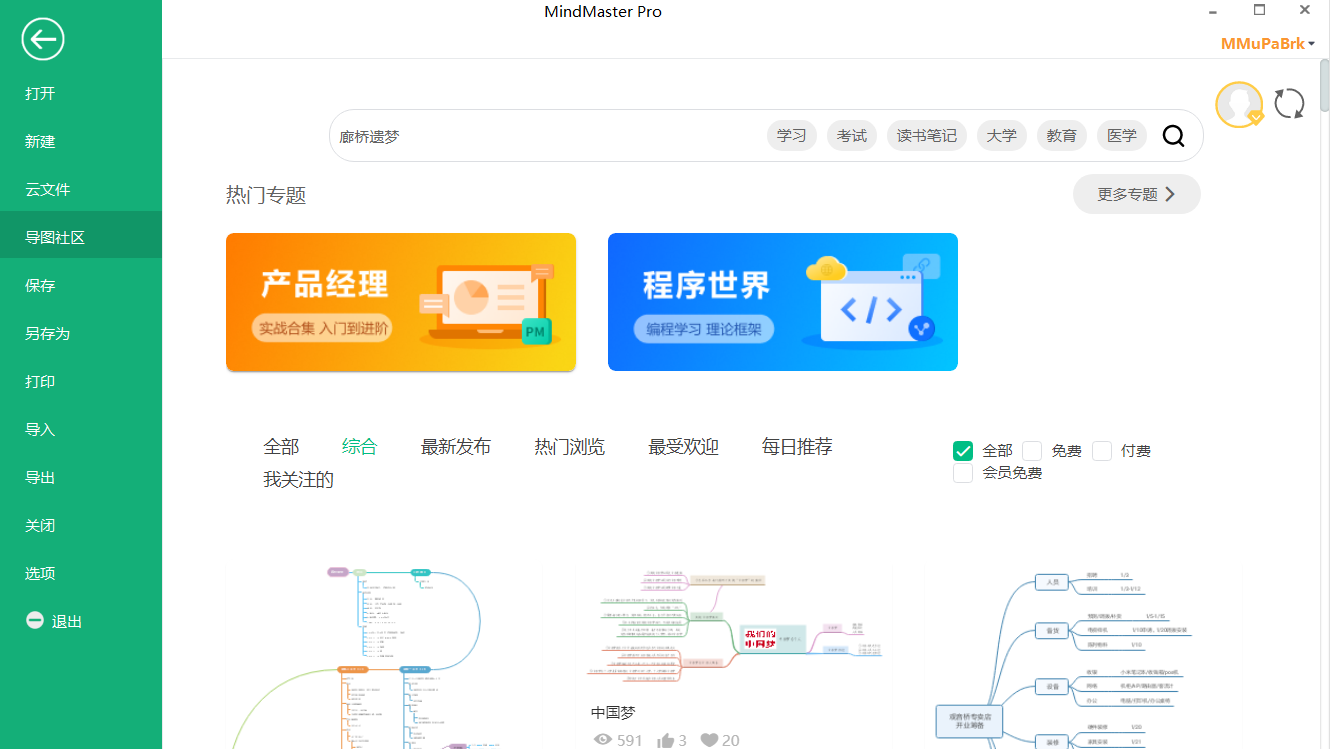Click the refresh sync arrows icon
The width and height of the screenshot is (1330, 749).
tap(1289, 104)
